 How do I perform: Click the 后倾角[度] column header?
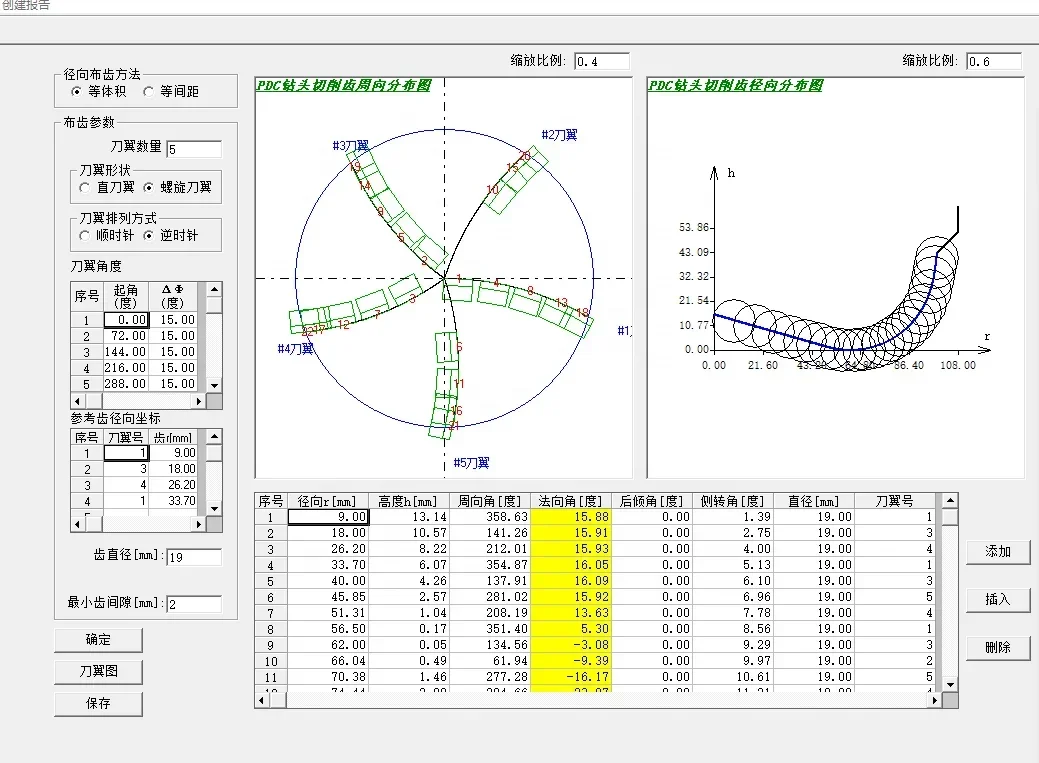tap(651, 501)
